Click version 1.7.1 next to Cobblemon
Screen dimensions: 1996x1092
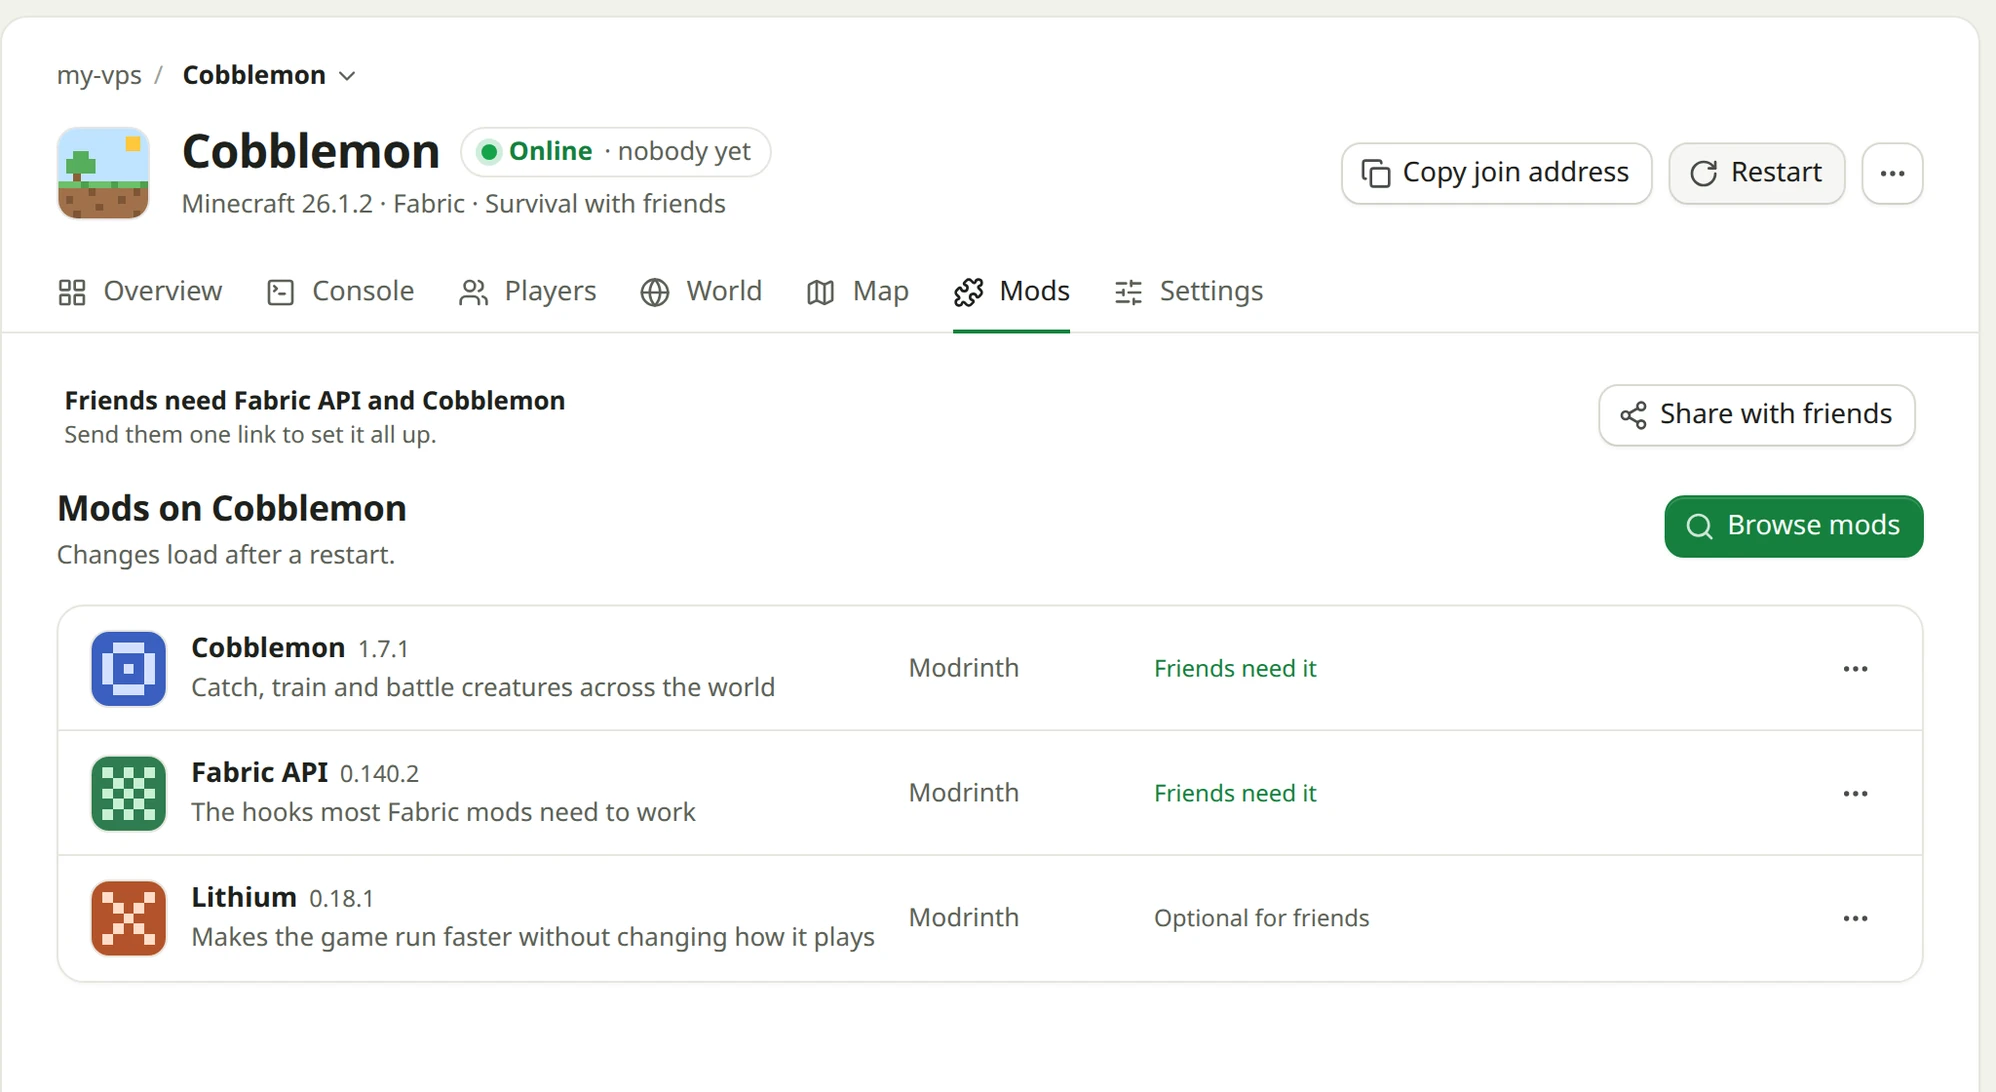tap(383, 649)
